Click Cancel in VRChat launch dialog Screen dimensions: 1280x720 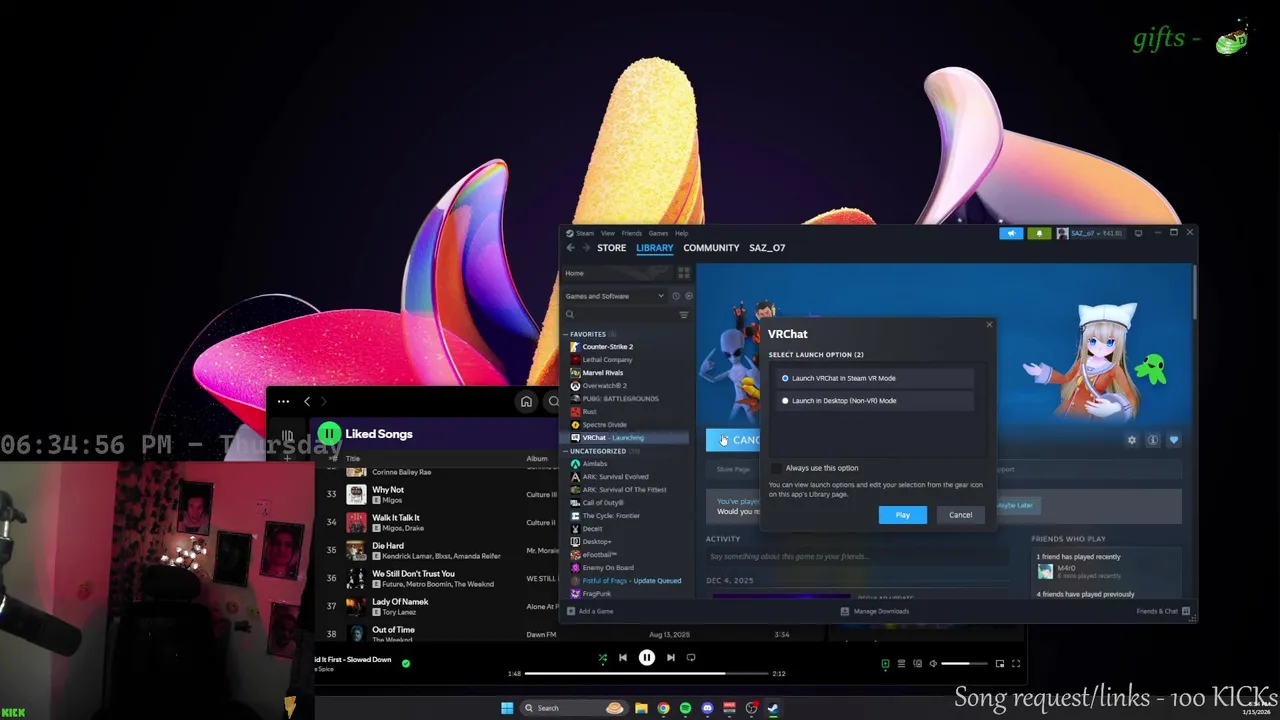pyautogui.click(x=960, y=515)
